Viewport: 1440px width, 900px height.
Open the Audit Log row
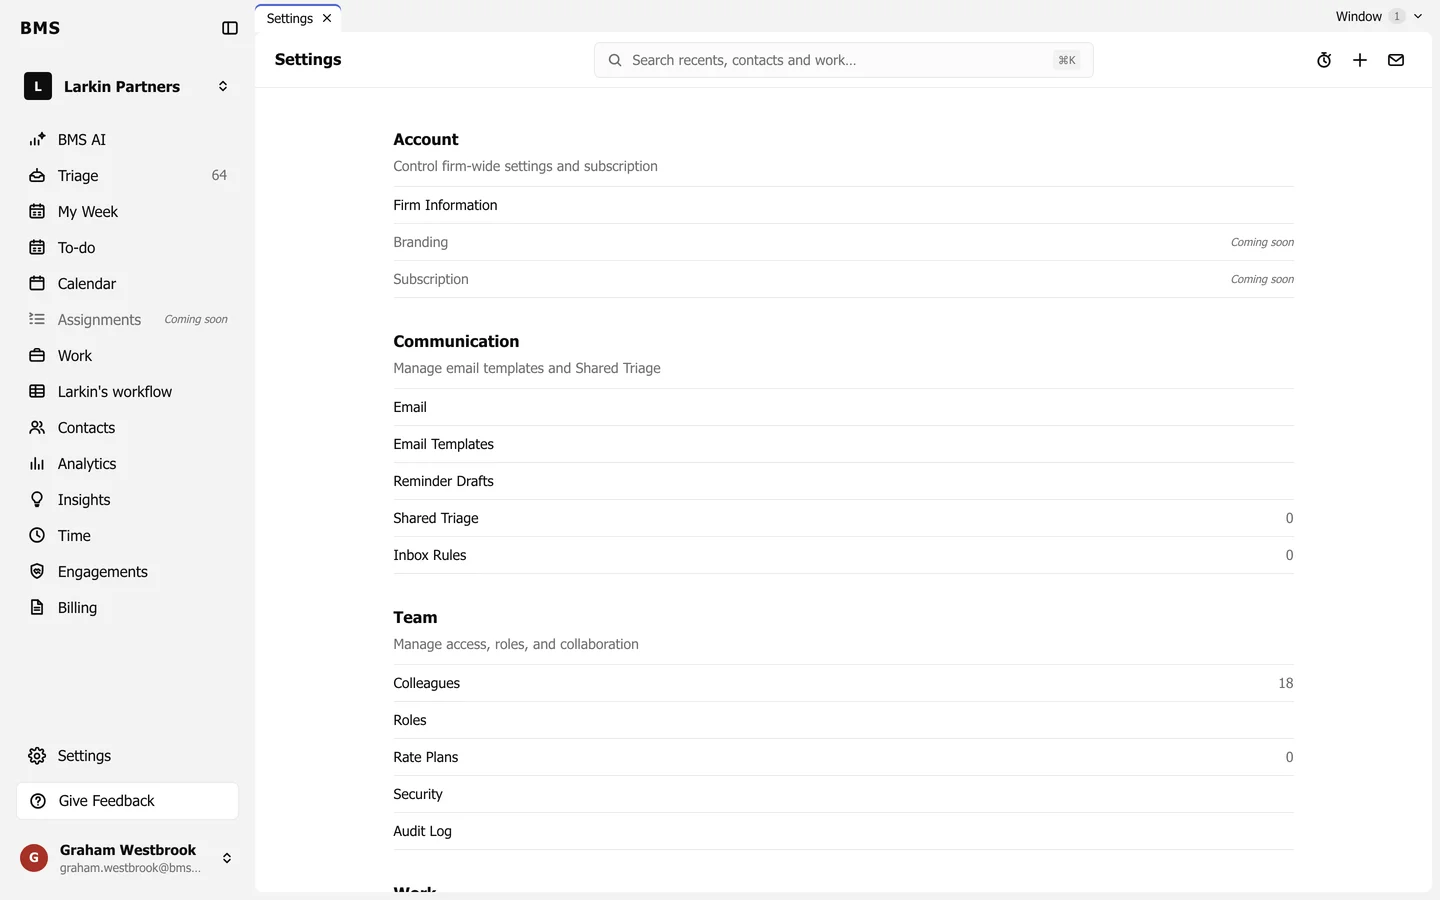click(x=843, y=831)
